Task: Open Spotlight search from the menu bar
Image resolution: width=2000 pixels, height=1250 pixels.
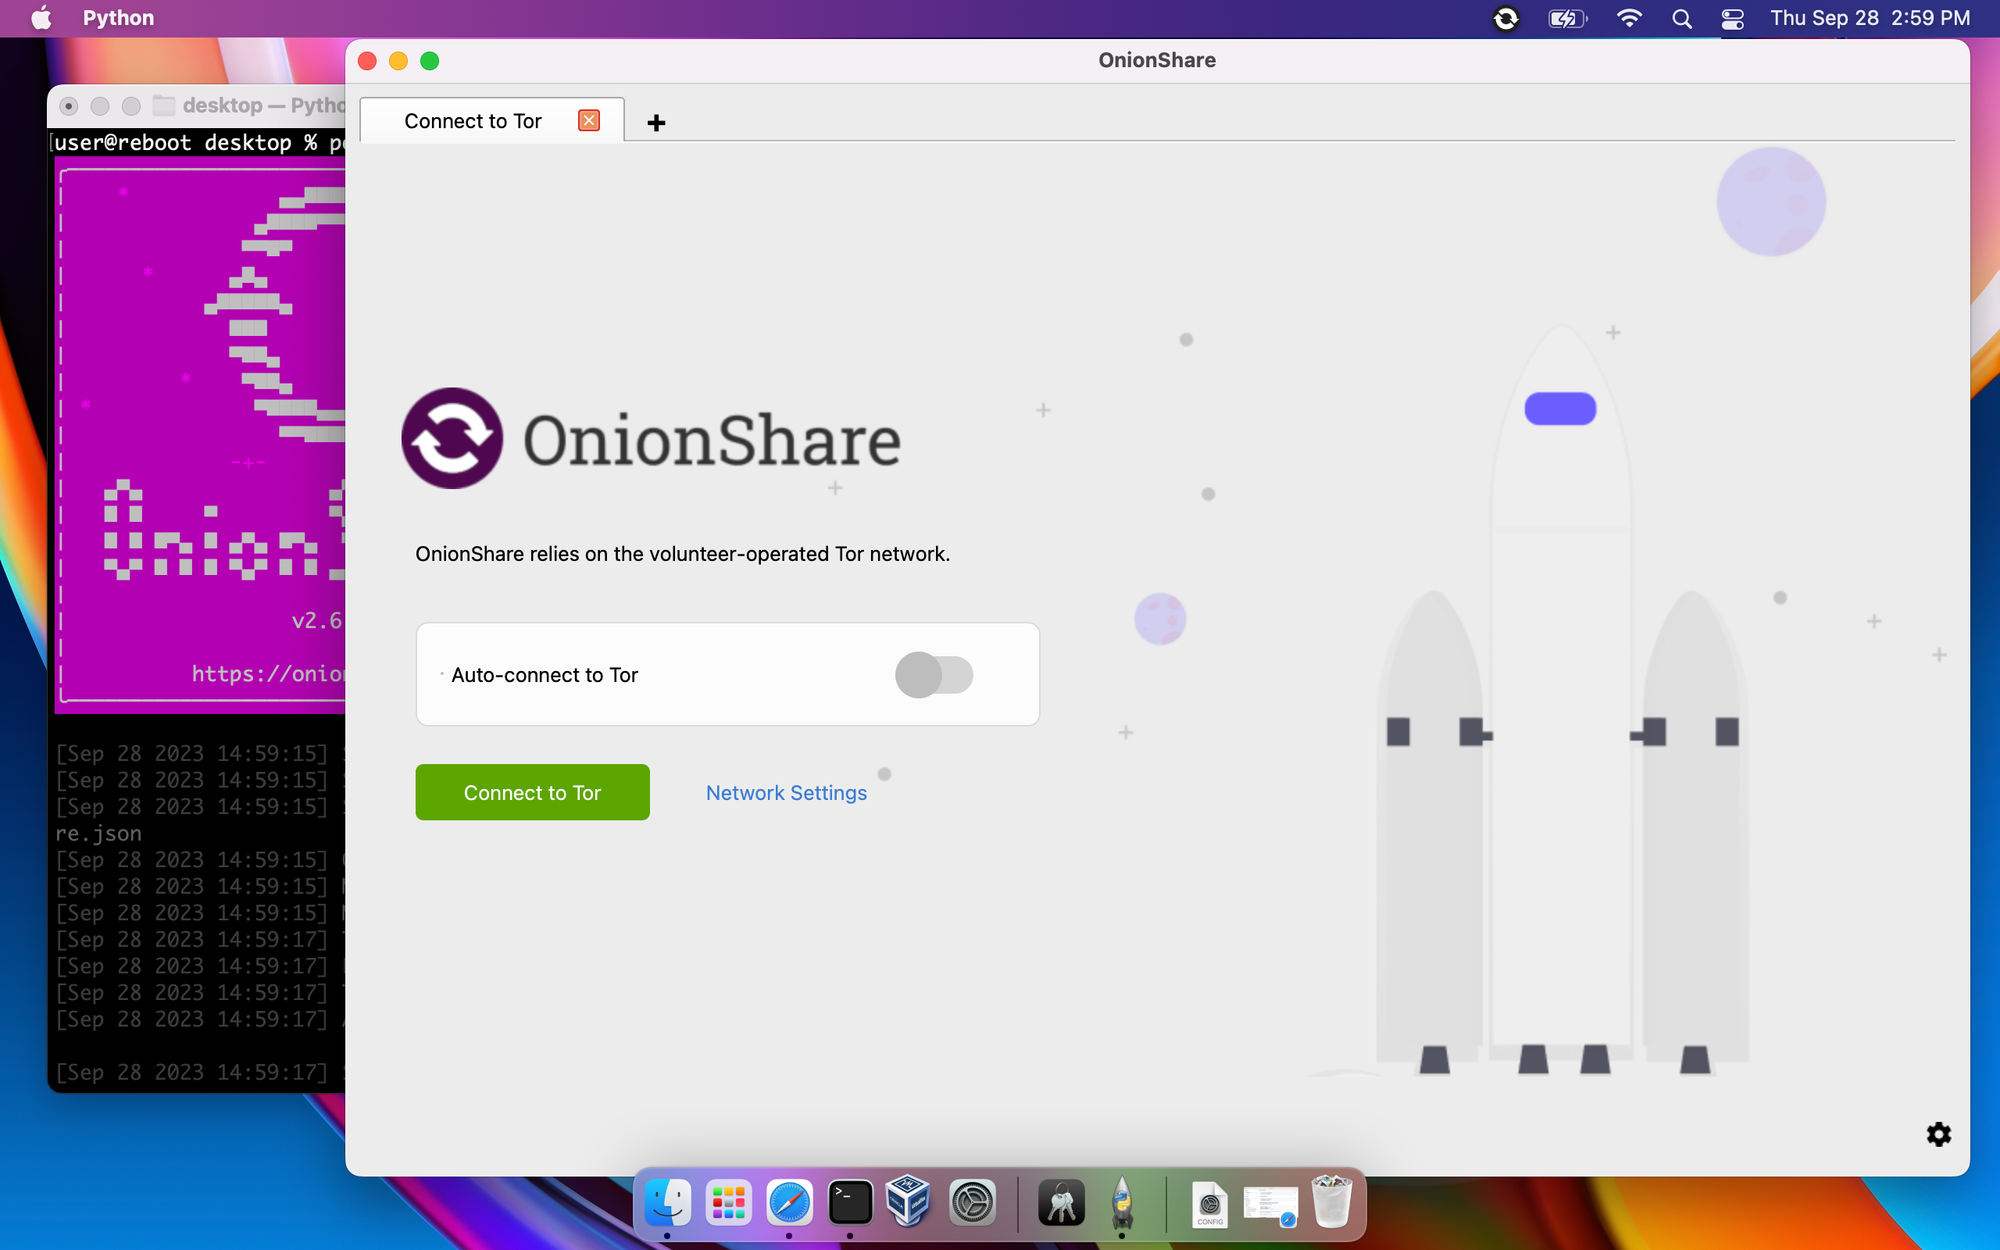Action: tap(1681, 17)
